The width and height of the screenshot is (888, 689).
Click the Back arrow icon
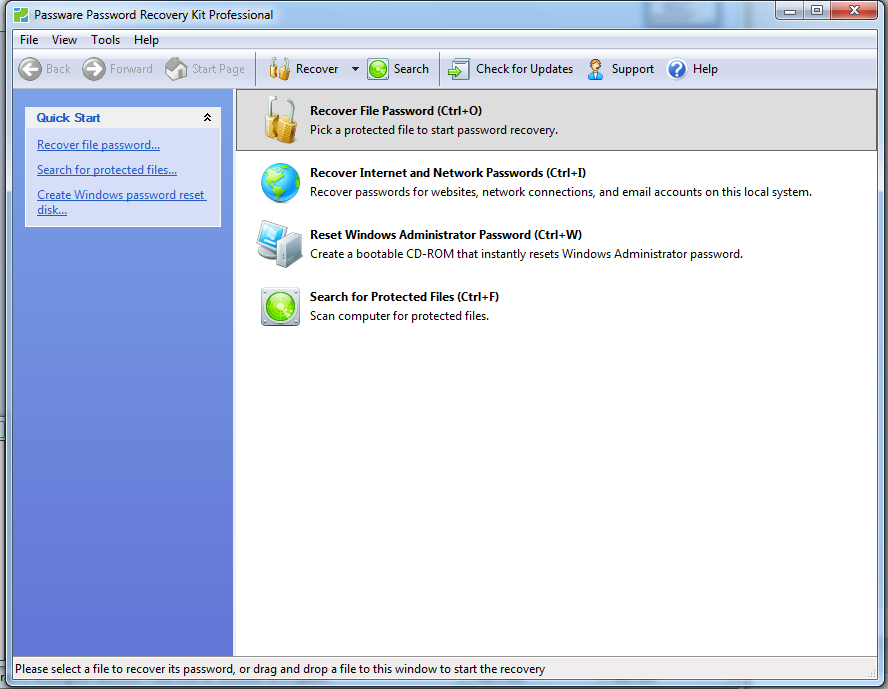tap(29, 69)
